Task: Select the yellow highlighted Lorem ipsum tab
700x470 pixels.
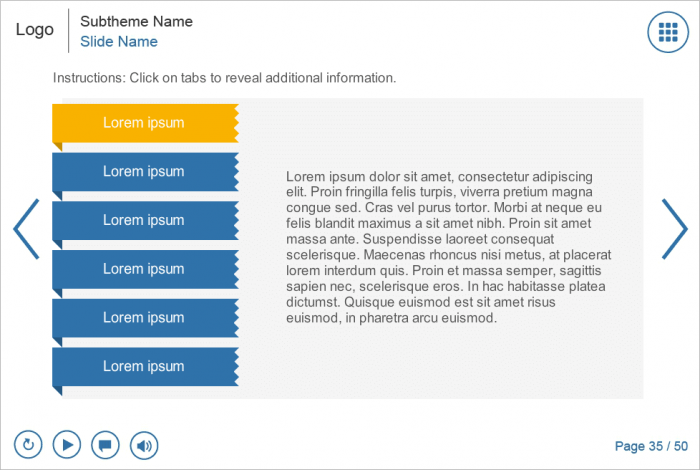Action: point(144,123)
